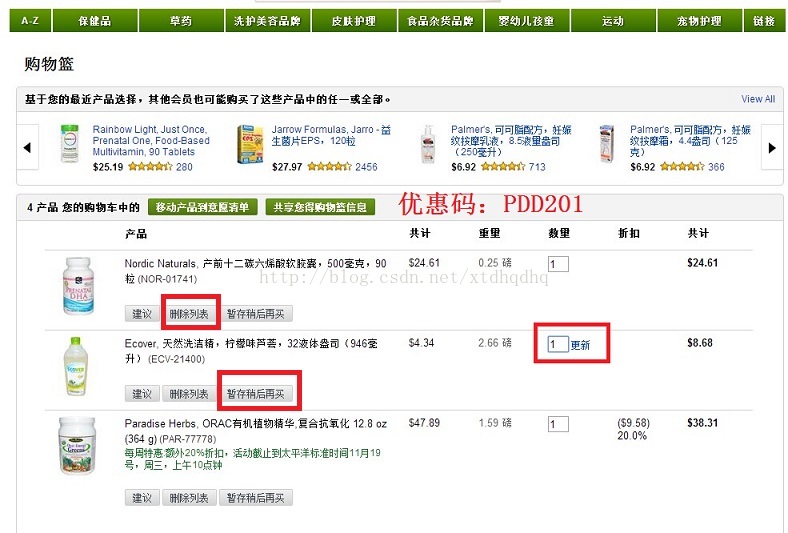
Task: Open Rainbow Light Prenatal One product link
Action: [x=151, y=141]
